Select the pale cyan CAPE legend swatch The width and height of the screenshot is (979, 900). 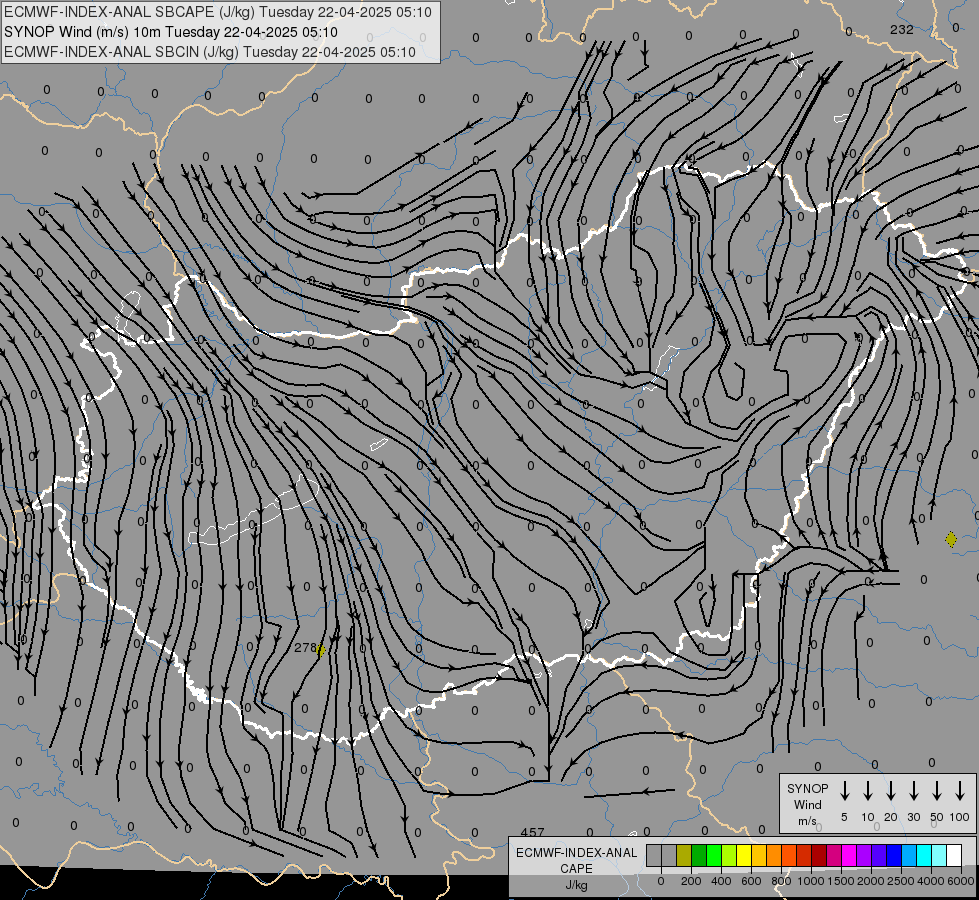coord(938,855)
